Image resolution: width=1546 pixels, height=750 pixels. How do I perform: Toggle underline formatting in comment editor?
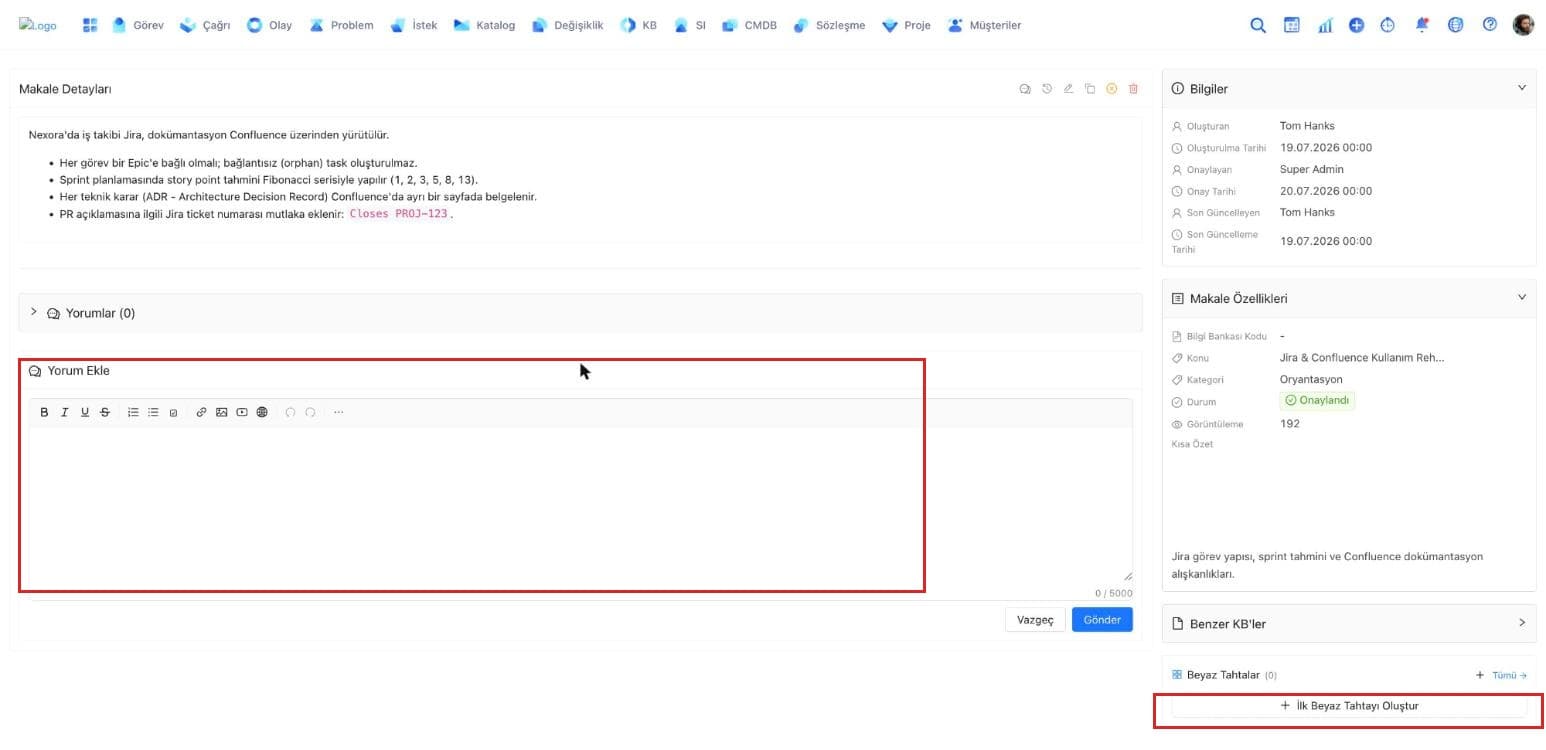(x=85, y=412)
